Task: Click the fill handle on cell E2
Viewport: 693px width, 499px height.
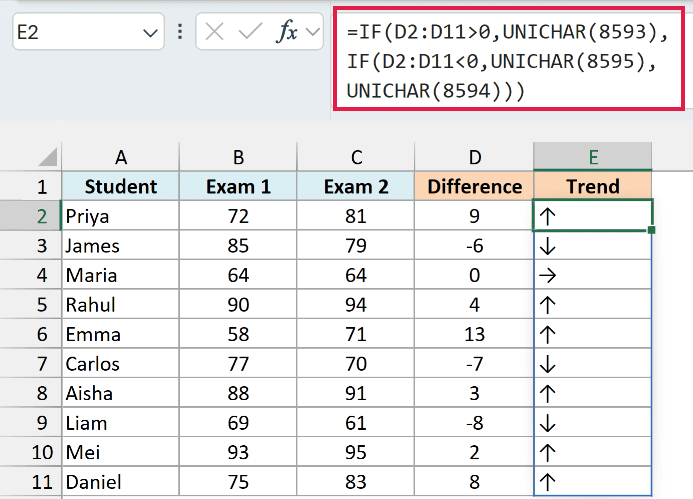Action: click(651, 230)
